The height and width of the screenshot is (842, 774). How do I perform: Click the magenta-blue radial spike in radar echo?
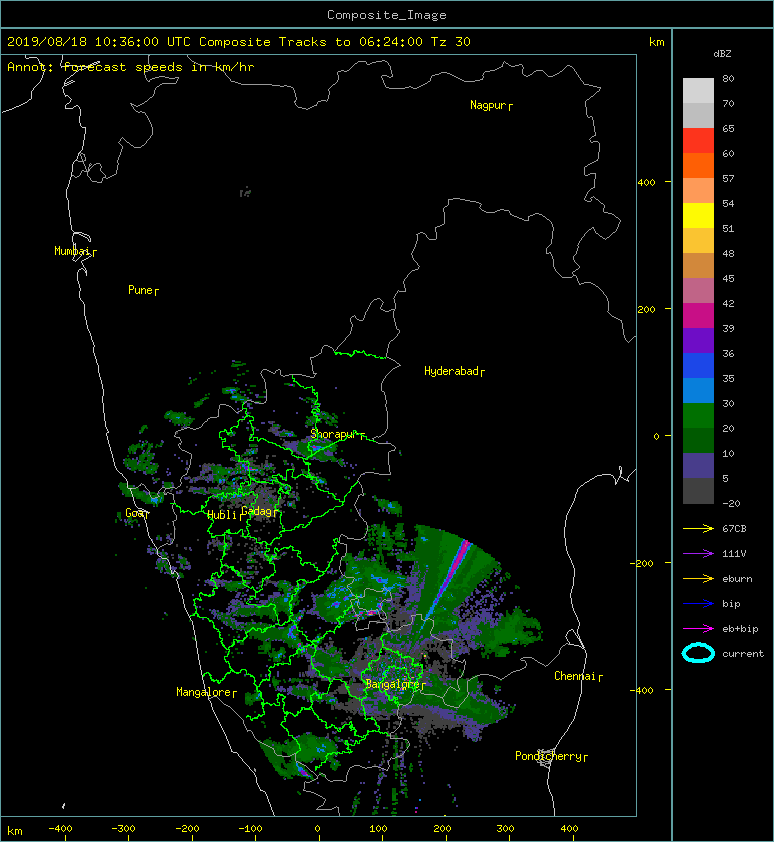pos(449,582)
